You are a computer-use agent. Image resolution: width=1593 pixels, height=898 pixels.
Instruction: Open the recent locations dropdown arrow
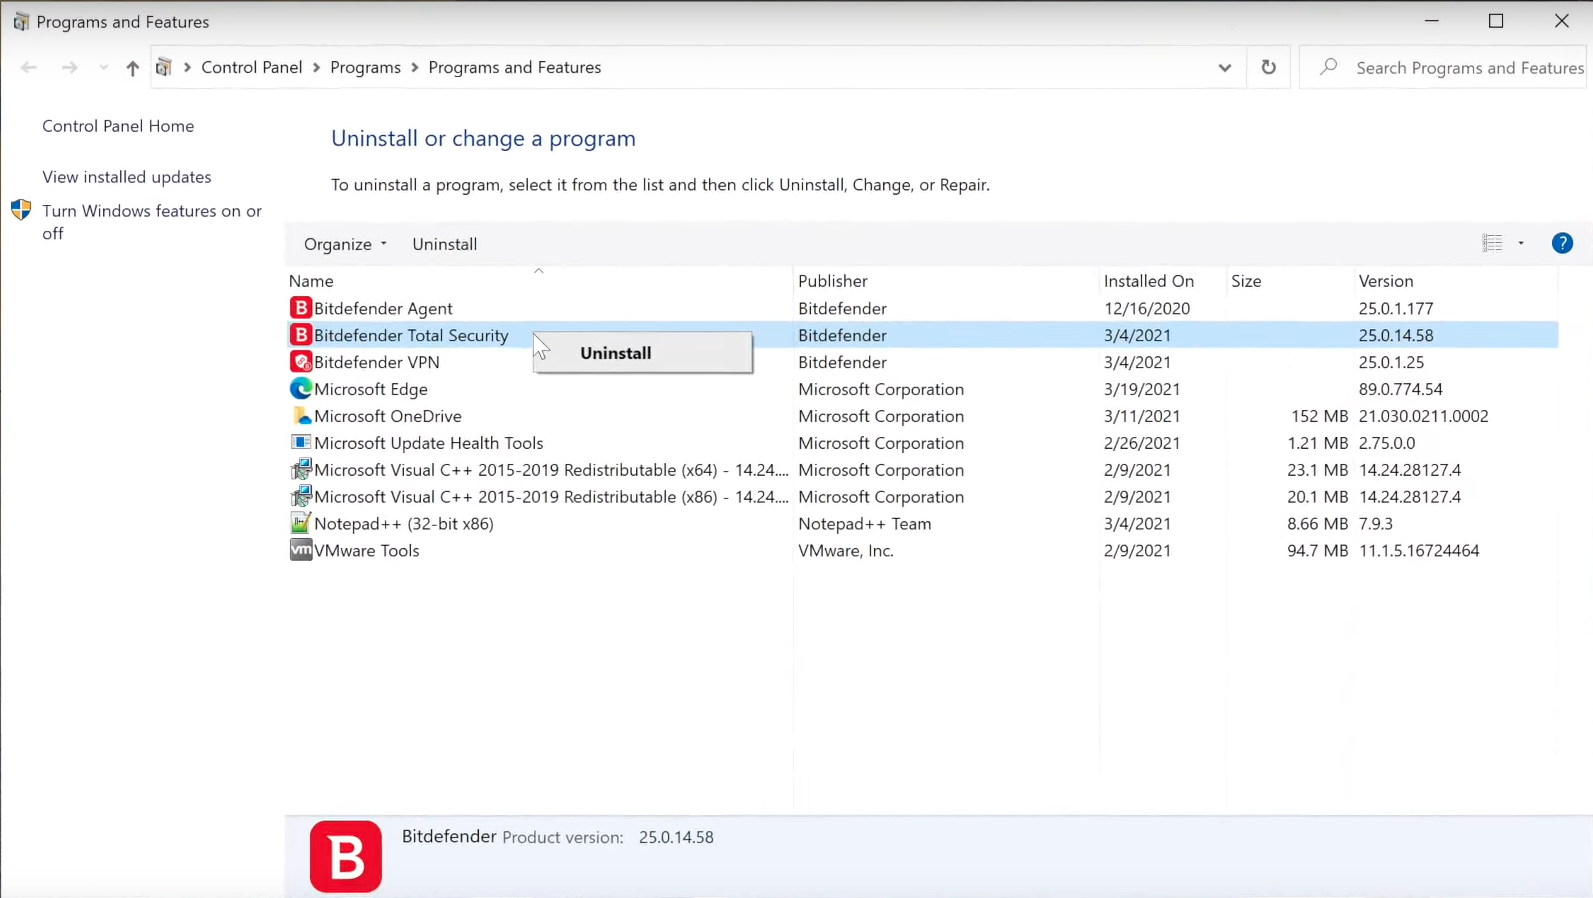pyautogui.click(x=103, y=68)
